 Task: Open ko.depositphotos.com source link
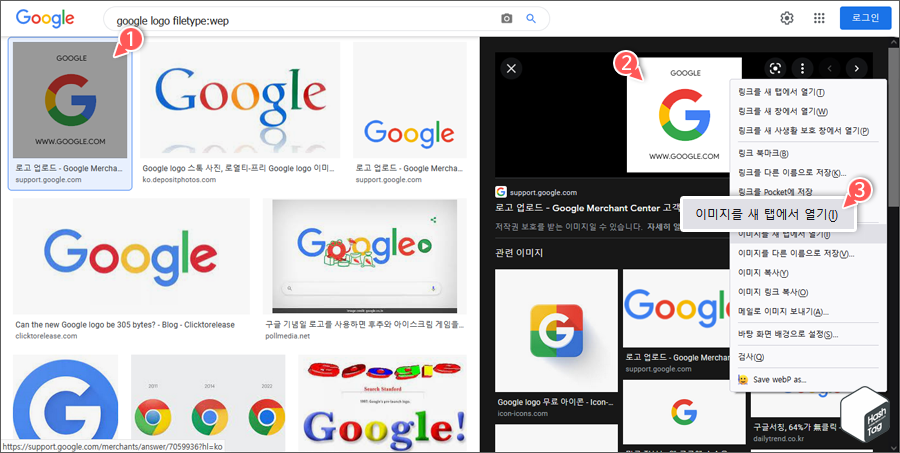179,180
